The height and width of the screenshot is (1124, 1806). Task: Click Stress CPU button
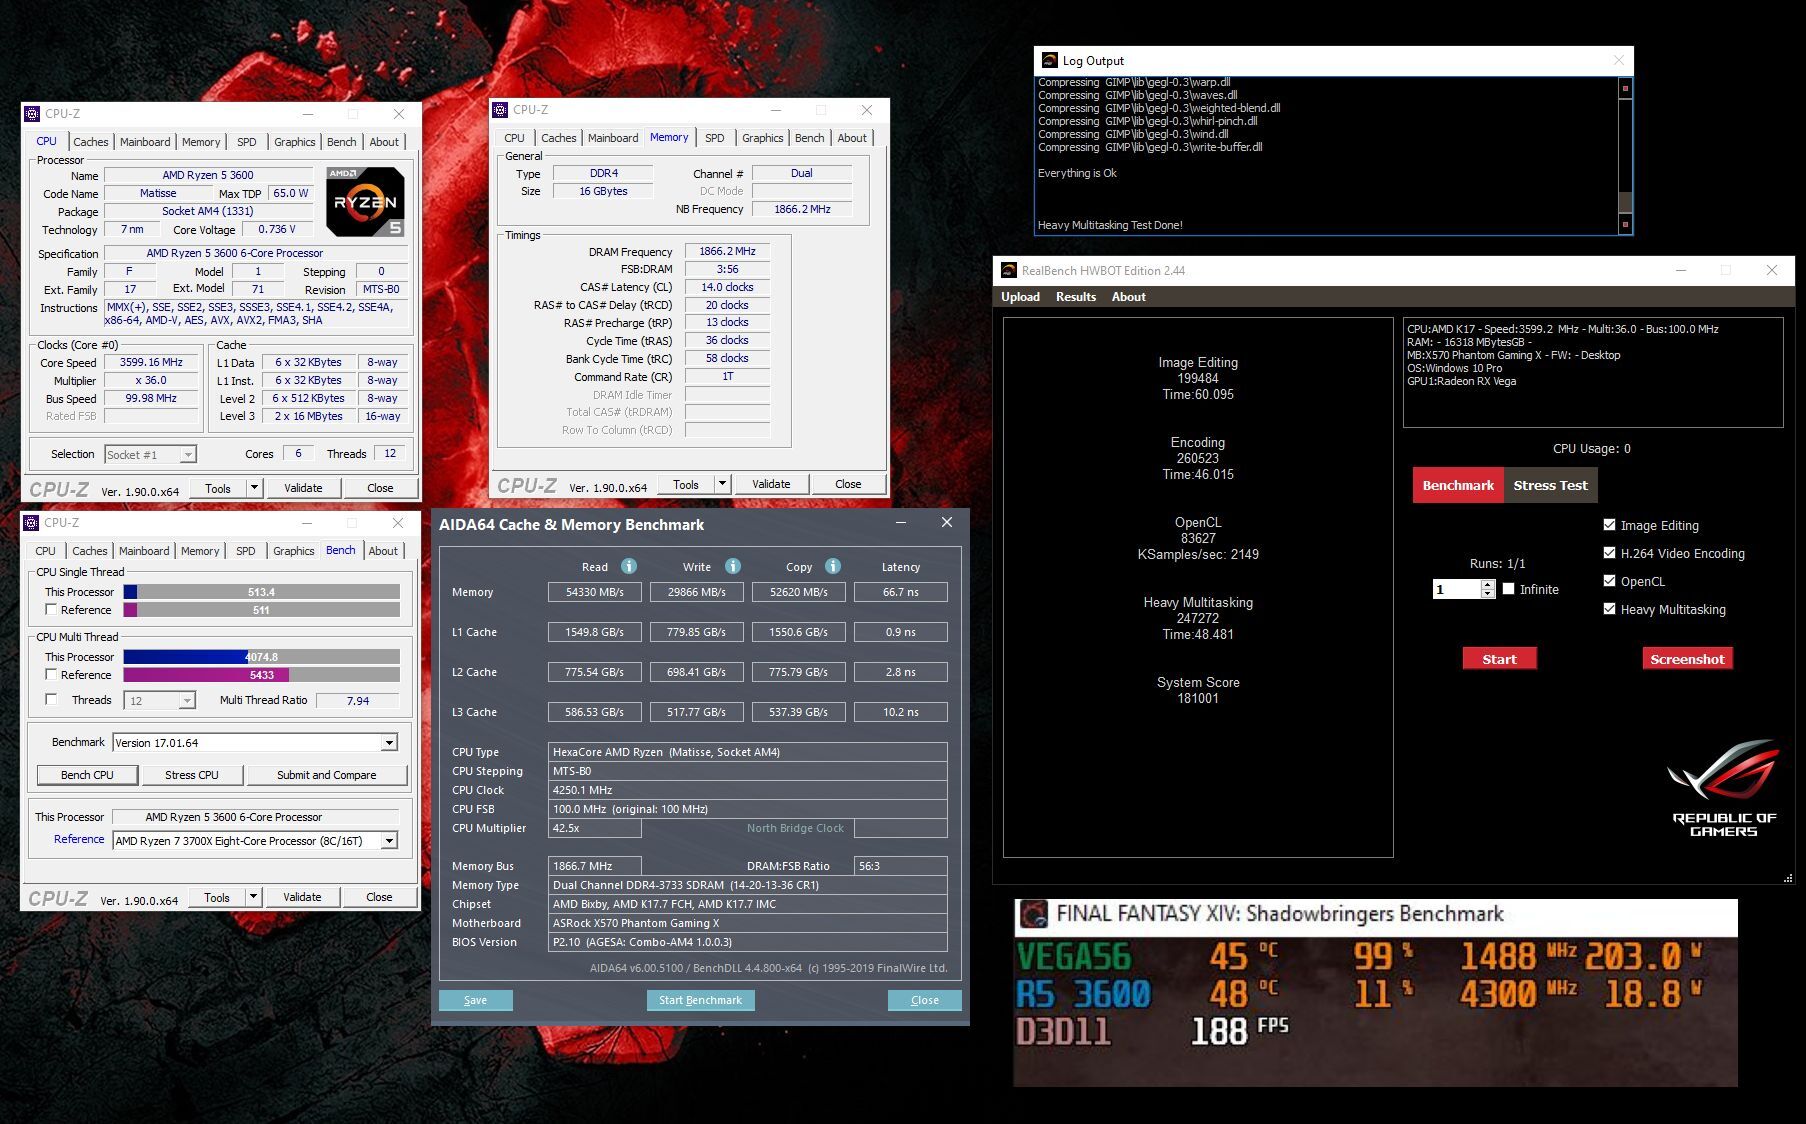pos(192,775)
